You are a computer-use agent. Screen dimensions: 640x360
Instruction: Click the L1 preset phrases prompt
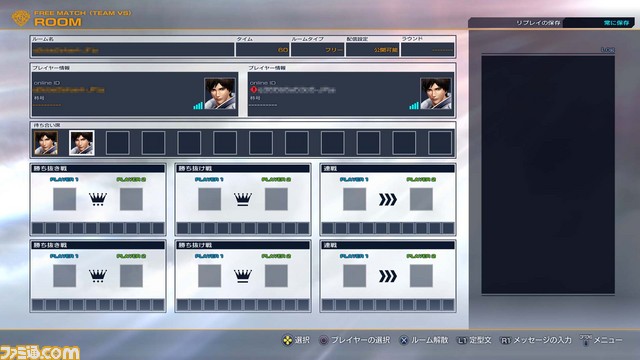(474, 340)
